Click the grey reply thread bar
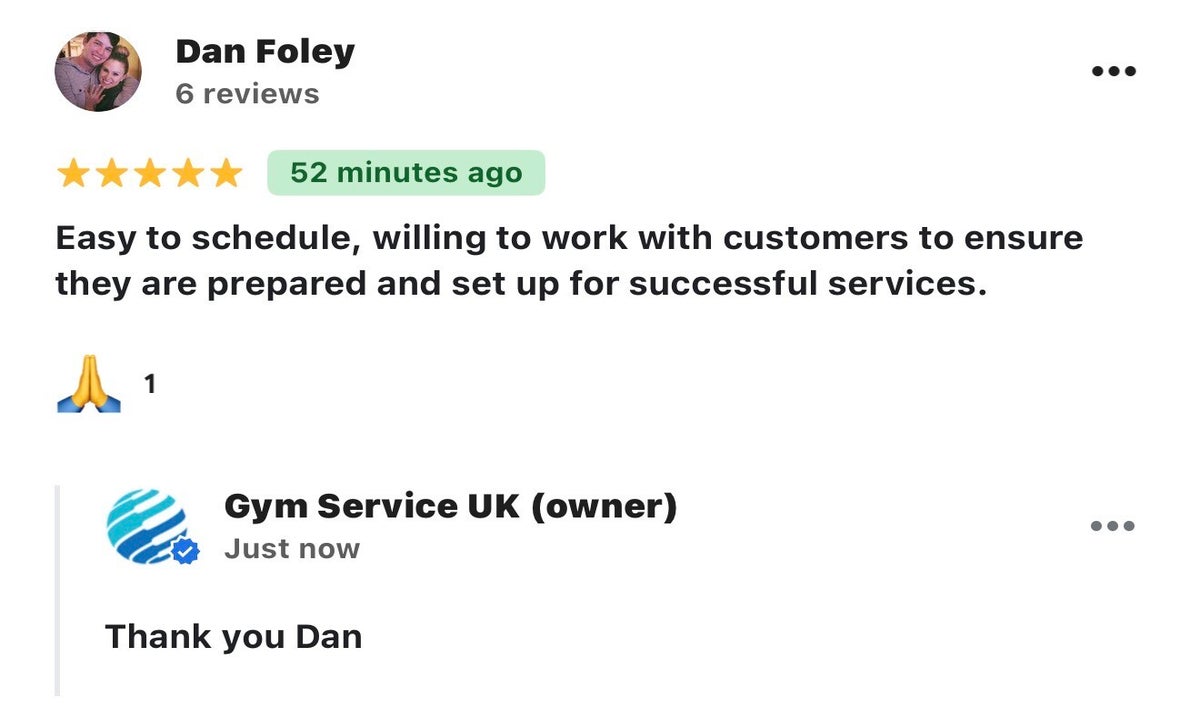The height and width of the screenshot is (714, 1200). tap(57, 590)
